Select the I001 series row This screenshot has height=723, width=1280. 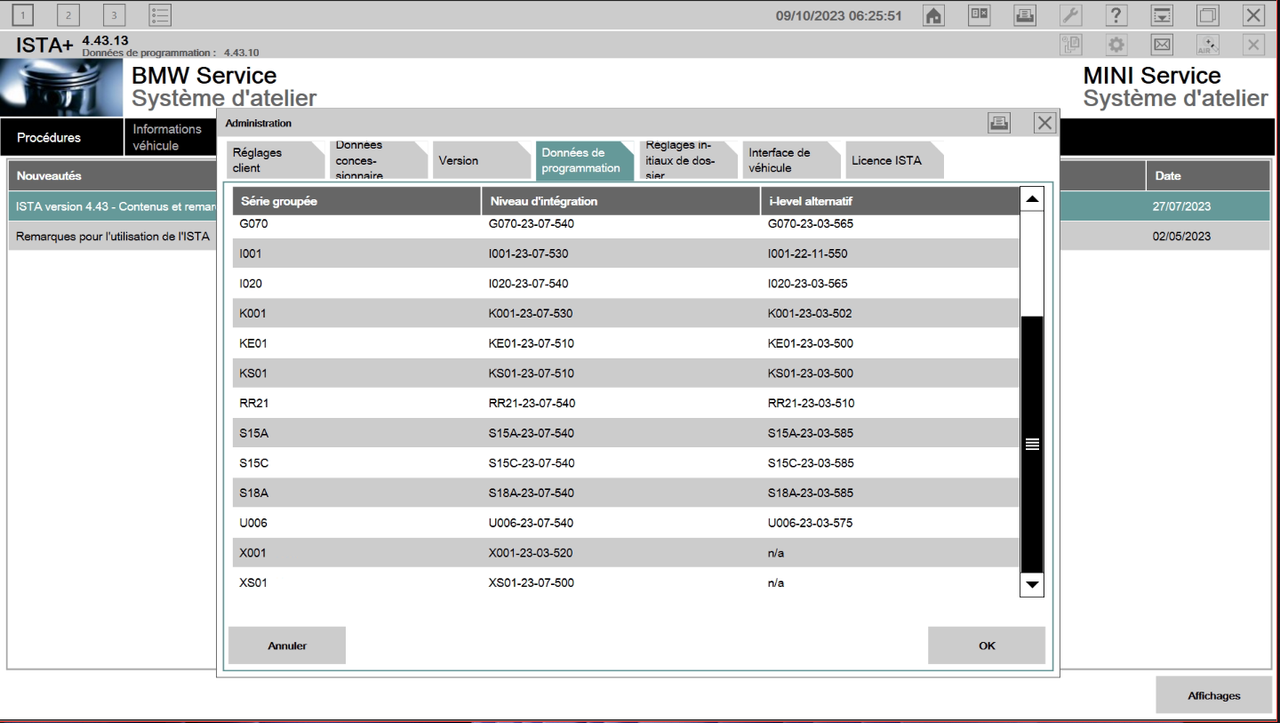tap(626, 253)
